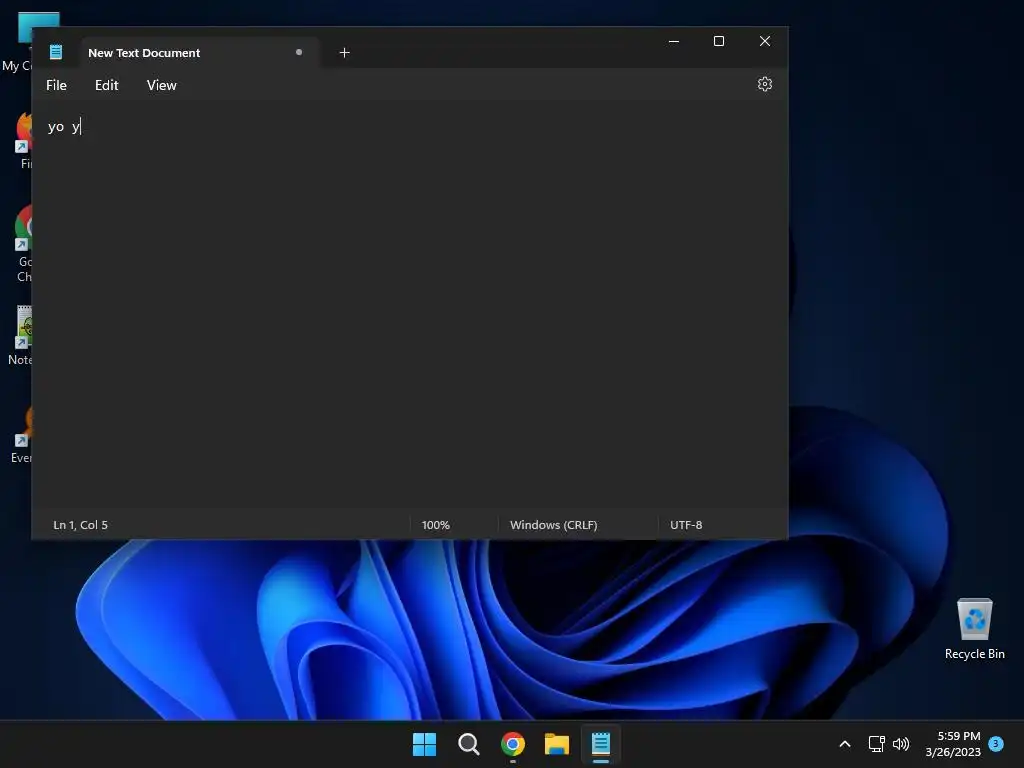Click the Notepad icon on the taskbar
The image size is (1024, 768).
tap(601, 744)
